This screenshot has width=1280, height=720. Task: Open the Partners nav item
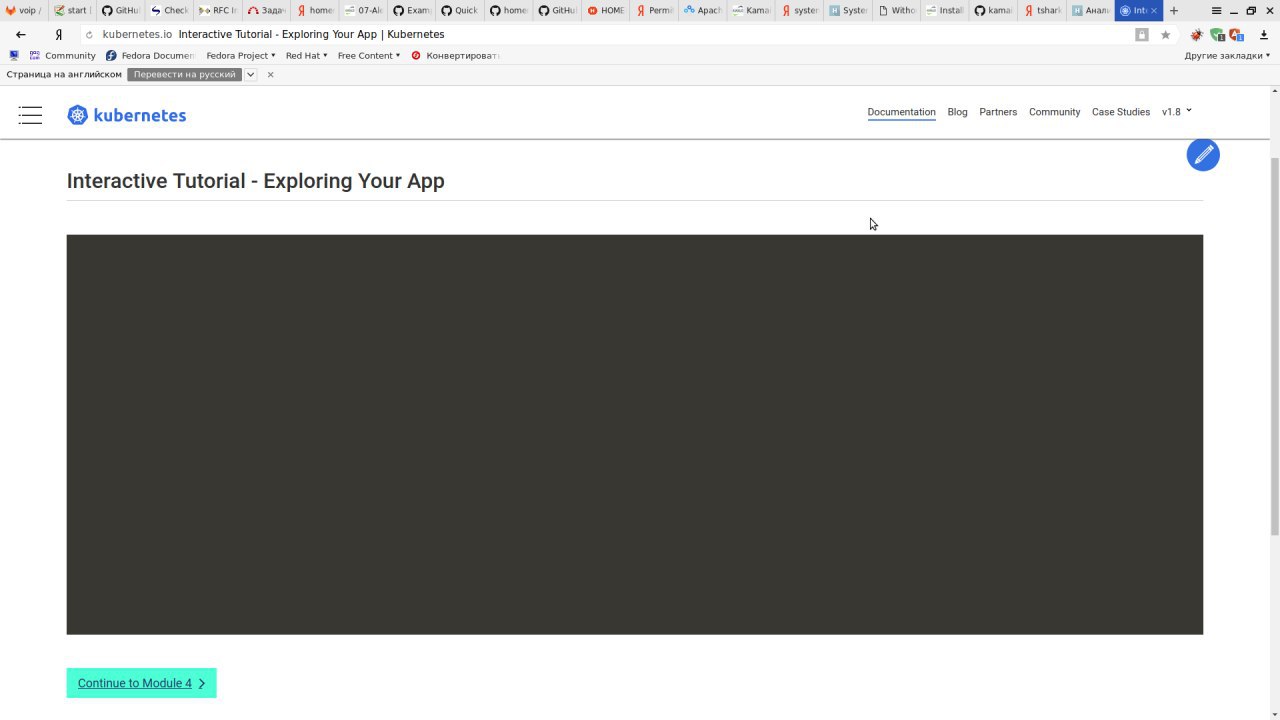tap(998, 112)
